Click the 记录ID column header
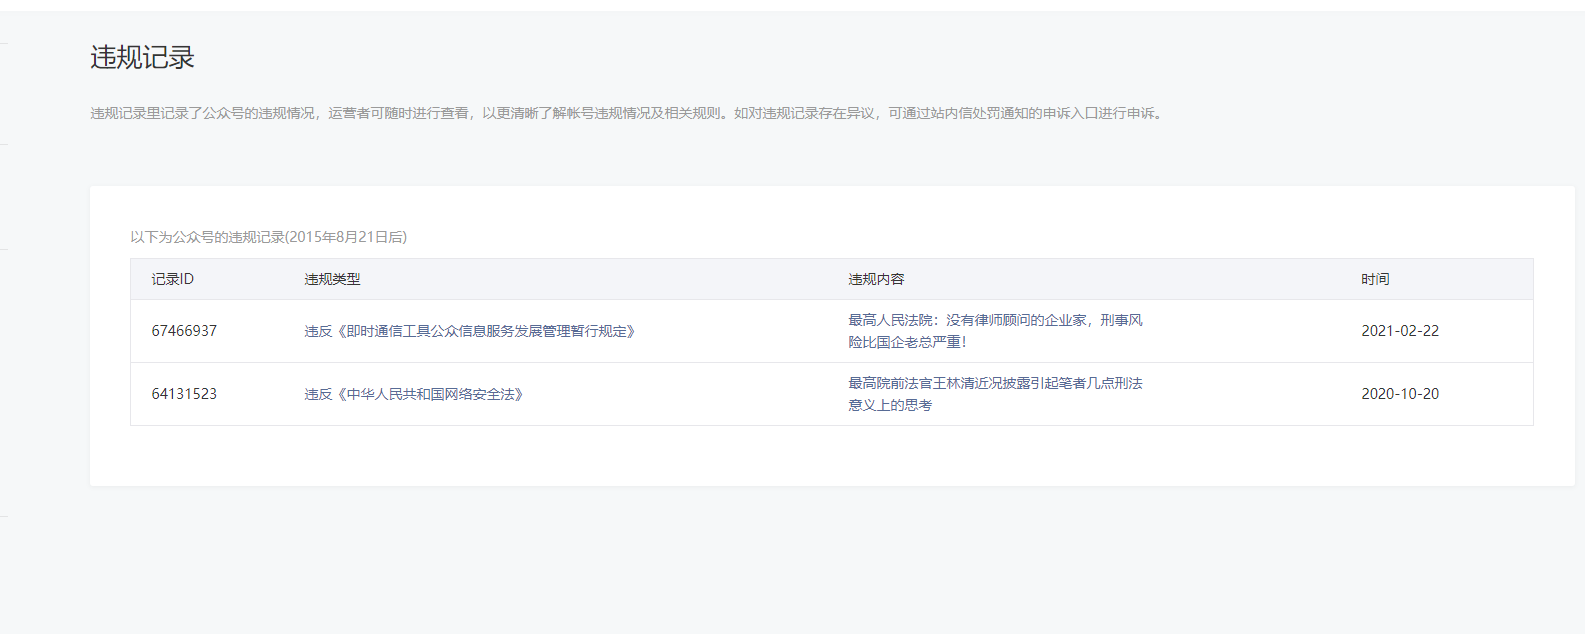The width and height of the screenshot is (1585, 634). pos(172,279)
